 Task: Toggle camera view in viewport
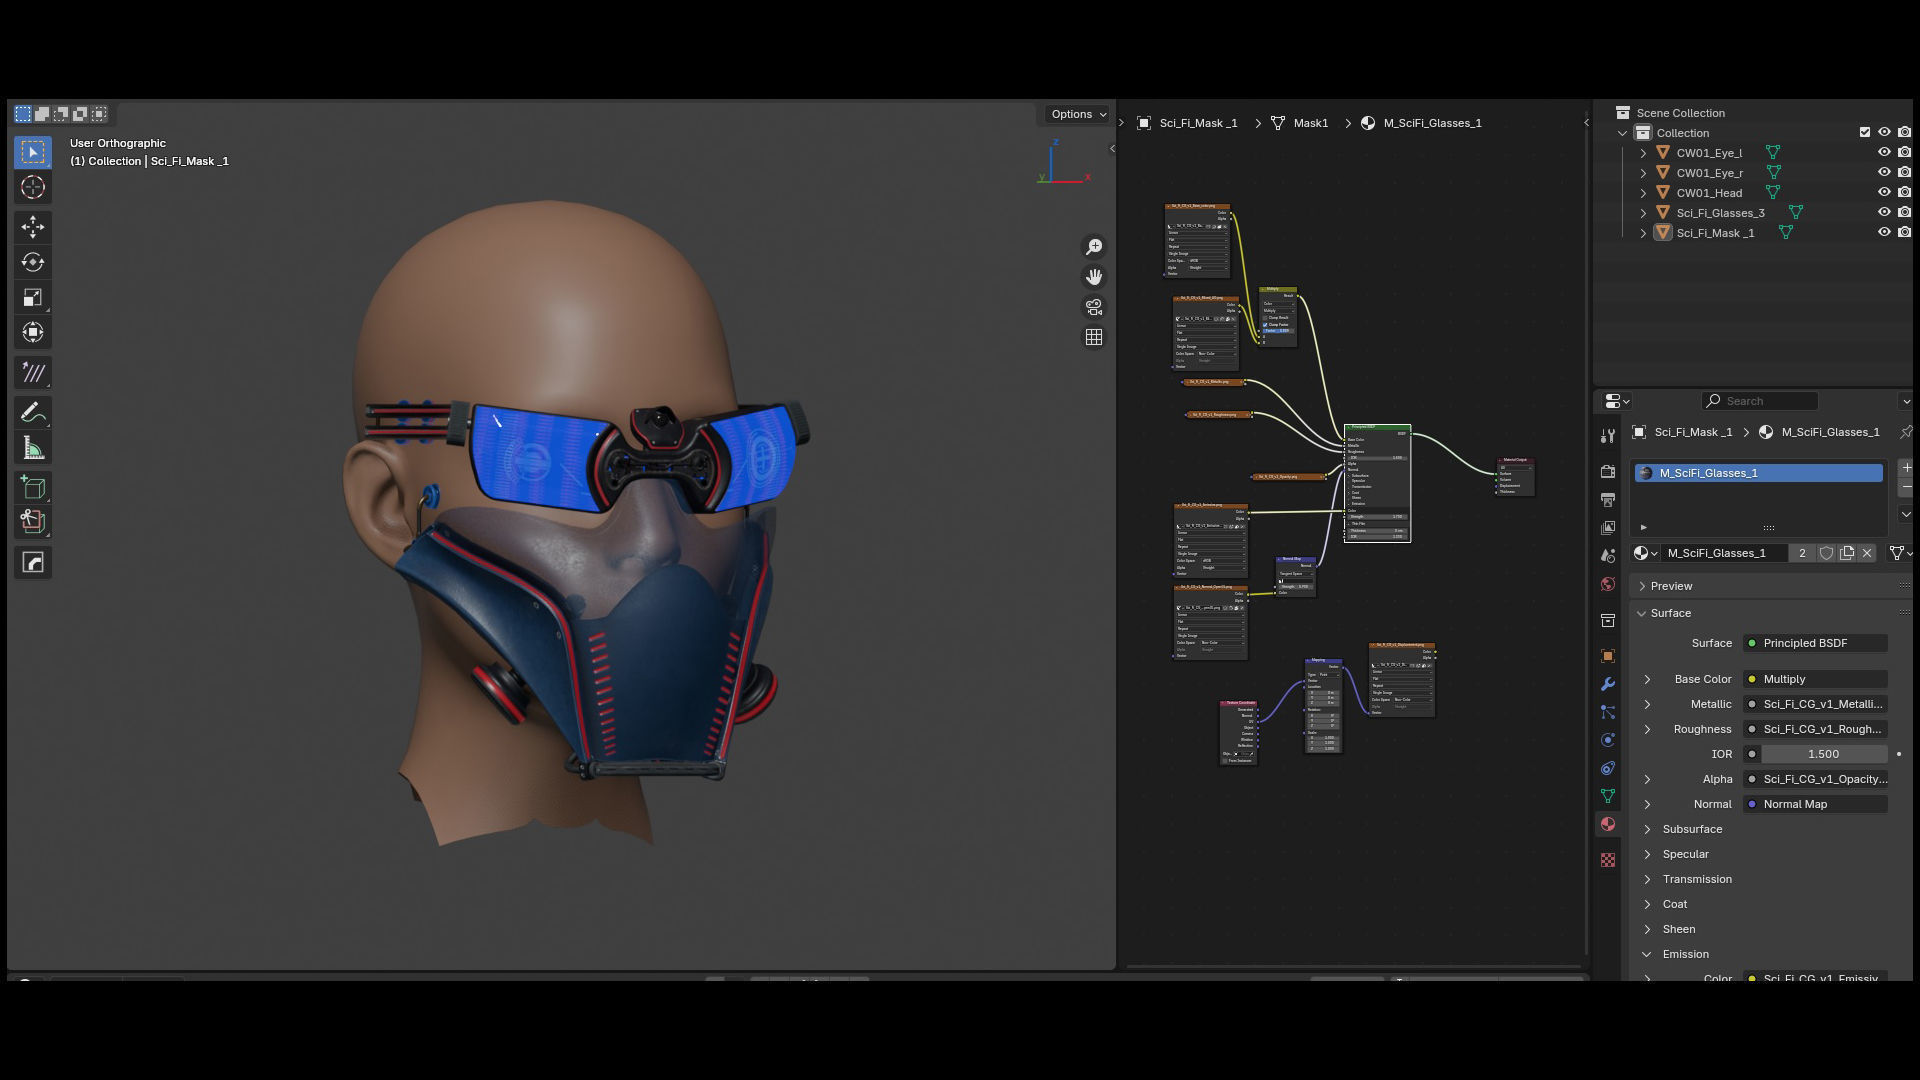(1094, 307)
